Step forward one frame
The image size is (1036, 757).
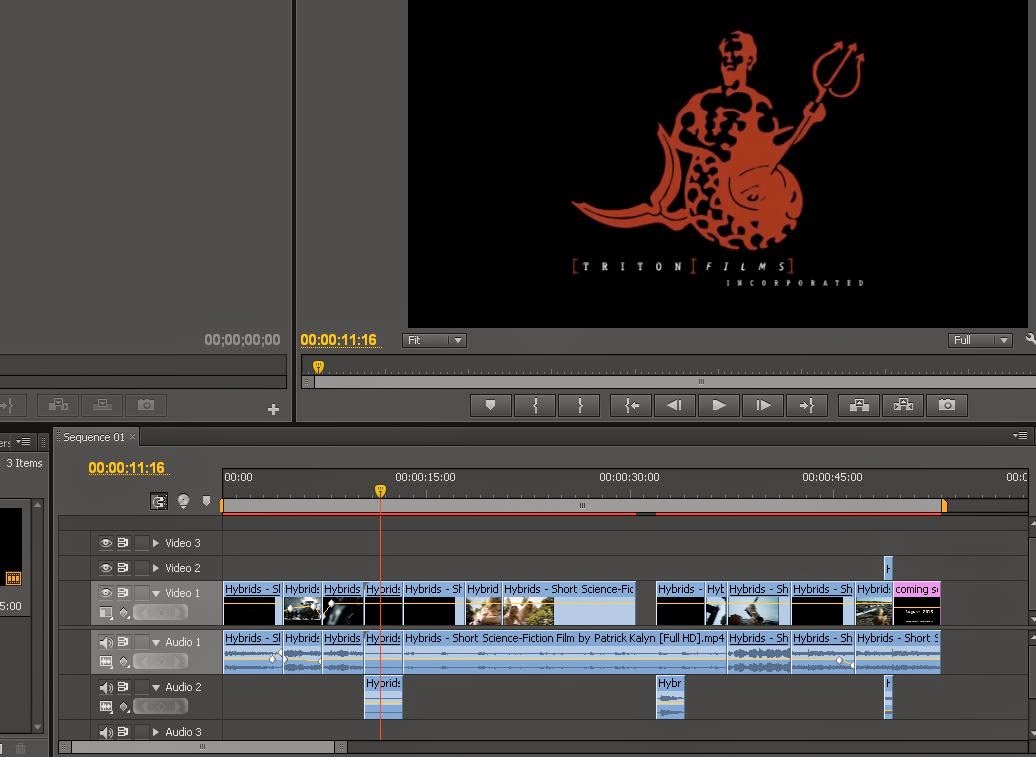pyautogui.click(x=763, y=405)
